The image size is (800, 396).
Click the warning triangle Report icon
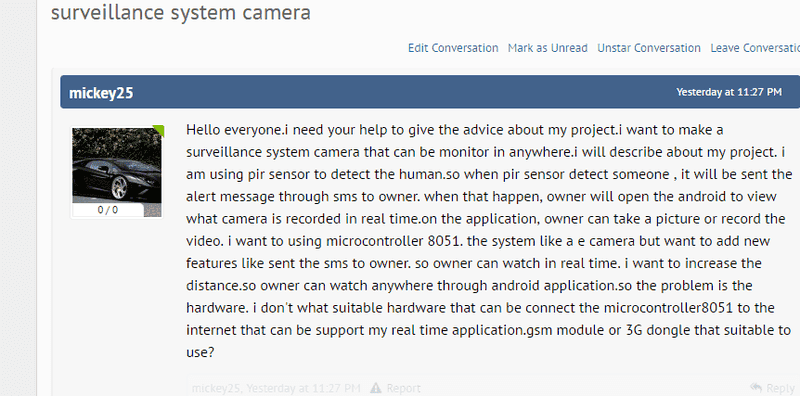[376, 388]
